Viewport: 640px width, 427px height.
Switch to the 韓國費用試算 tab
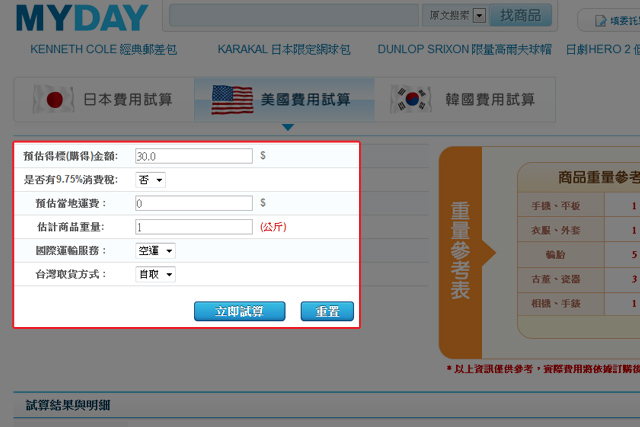pos(492,100)
